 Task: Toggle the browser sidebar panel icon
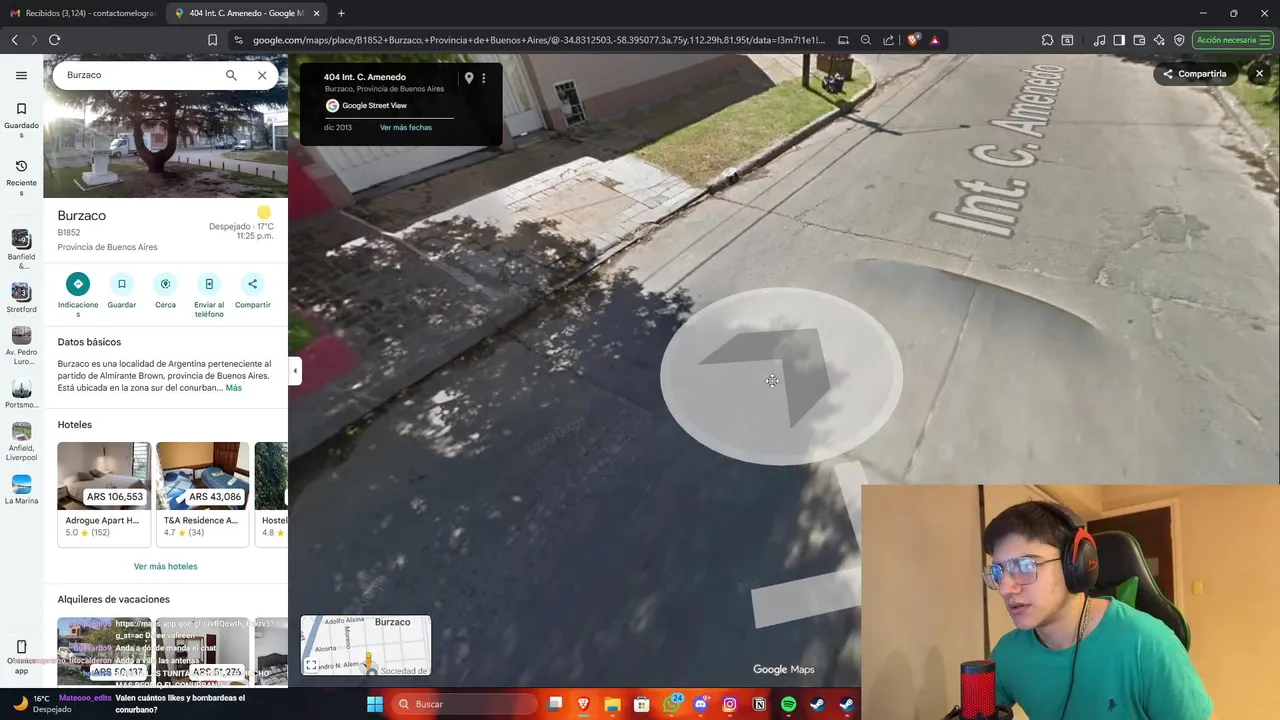tap(1119, 40)
